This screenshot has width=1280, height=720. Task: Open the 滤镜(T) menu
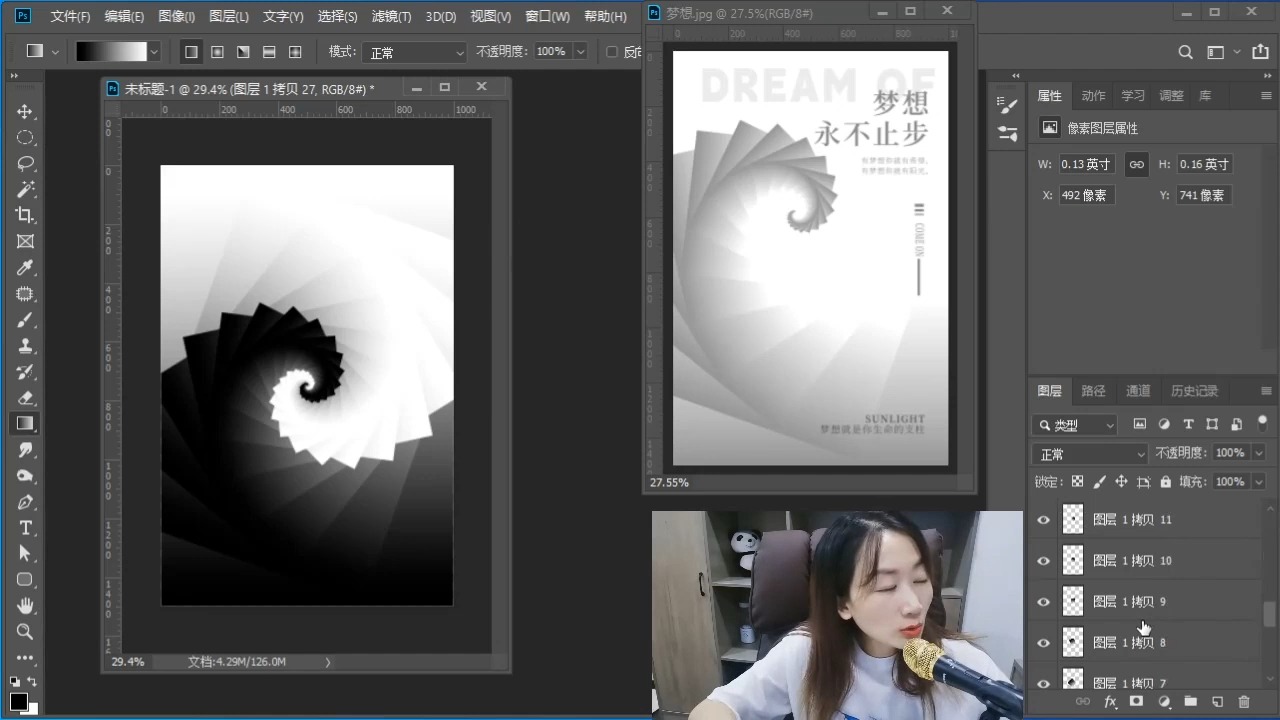click(x=391, y=17)
